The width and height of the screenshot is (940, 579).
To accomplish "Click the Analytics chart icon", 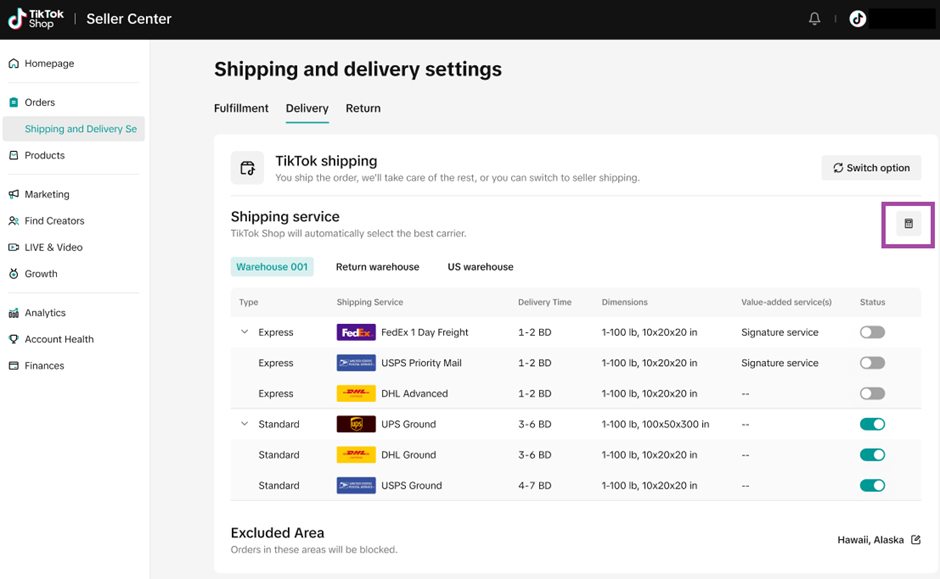I will tap(14, 312).
